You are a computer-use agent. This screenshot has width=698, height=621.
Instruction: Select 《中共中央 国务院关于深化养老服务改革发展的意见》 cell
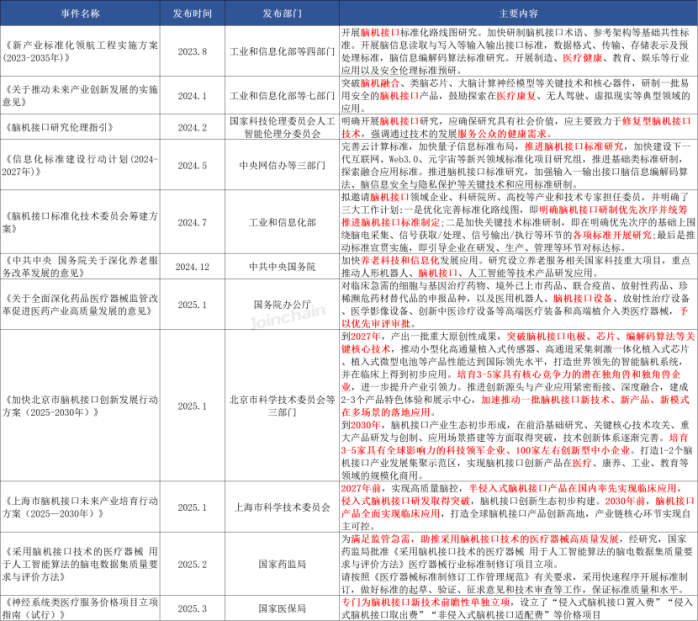pyautogui.click(x=80, y=266)
